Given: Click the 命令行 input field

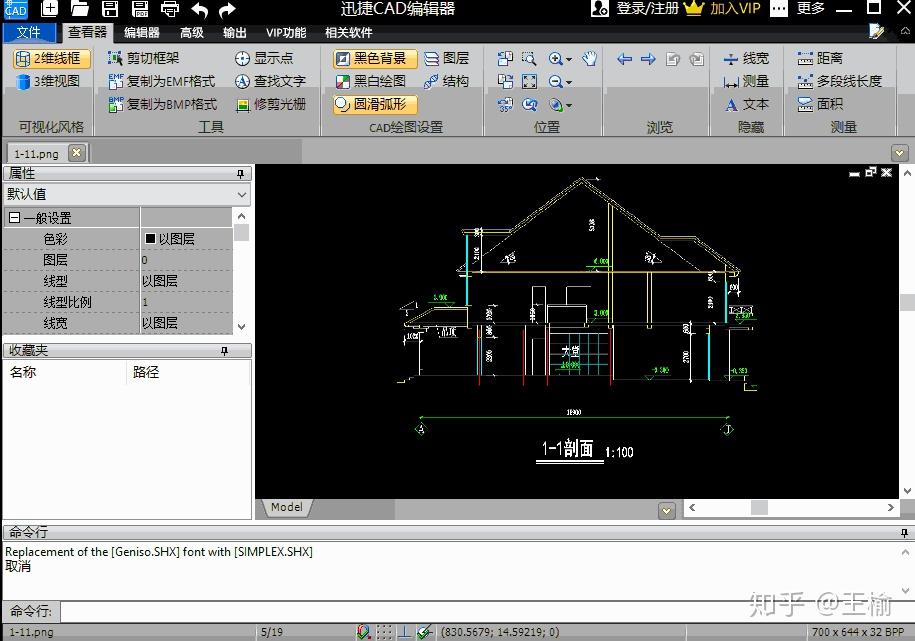Looking at the screenshot, I should pyautogui.click(x=487, y=611).
